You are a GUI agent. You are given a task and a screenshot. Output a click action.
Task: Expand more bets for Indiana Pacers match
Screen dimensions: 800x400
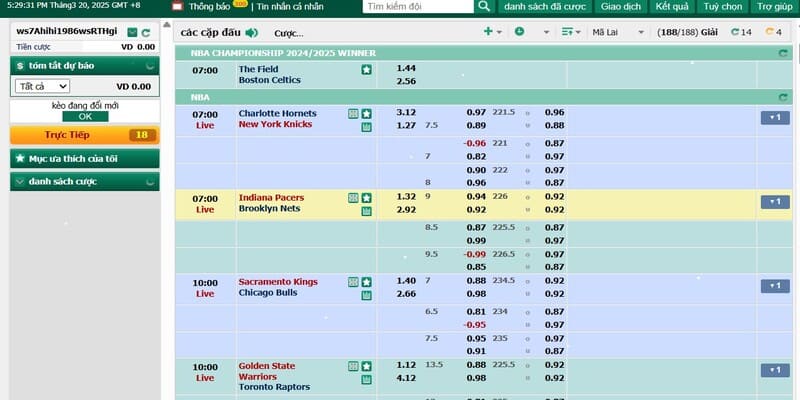(775, 202)
